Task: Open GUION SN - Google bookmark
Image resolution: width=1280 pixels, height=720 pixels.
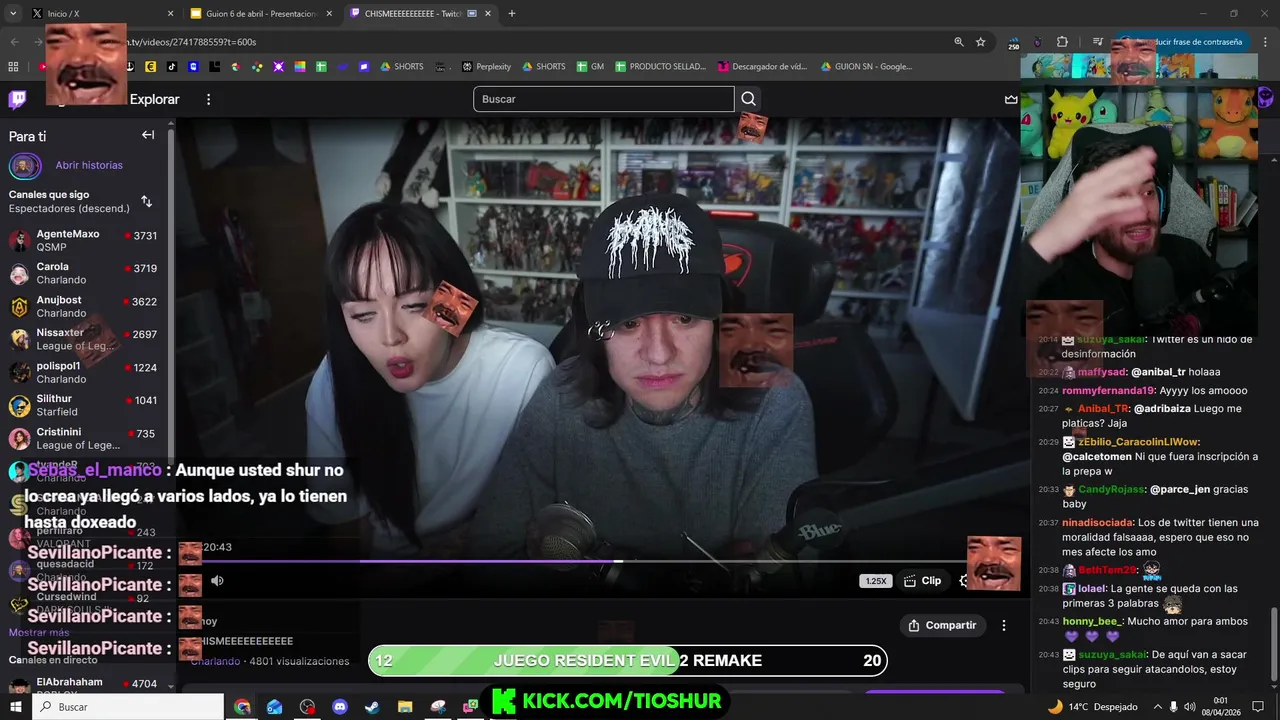Action: point(867,67)
